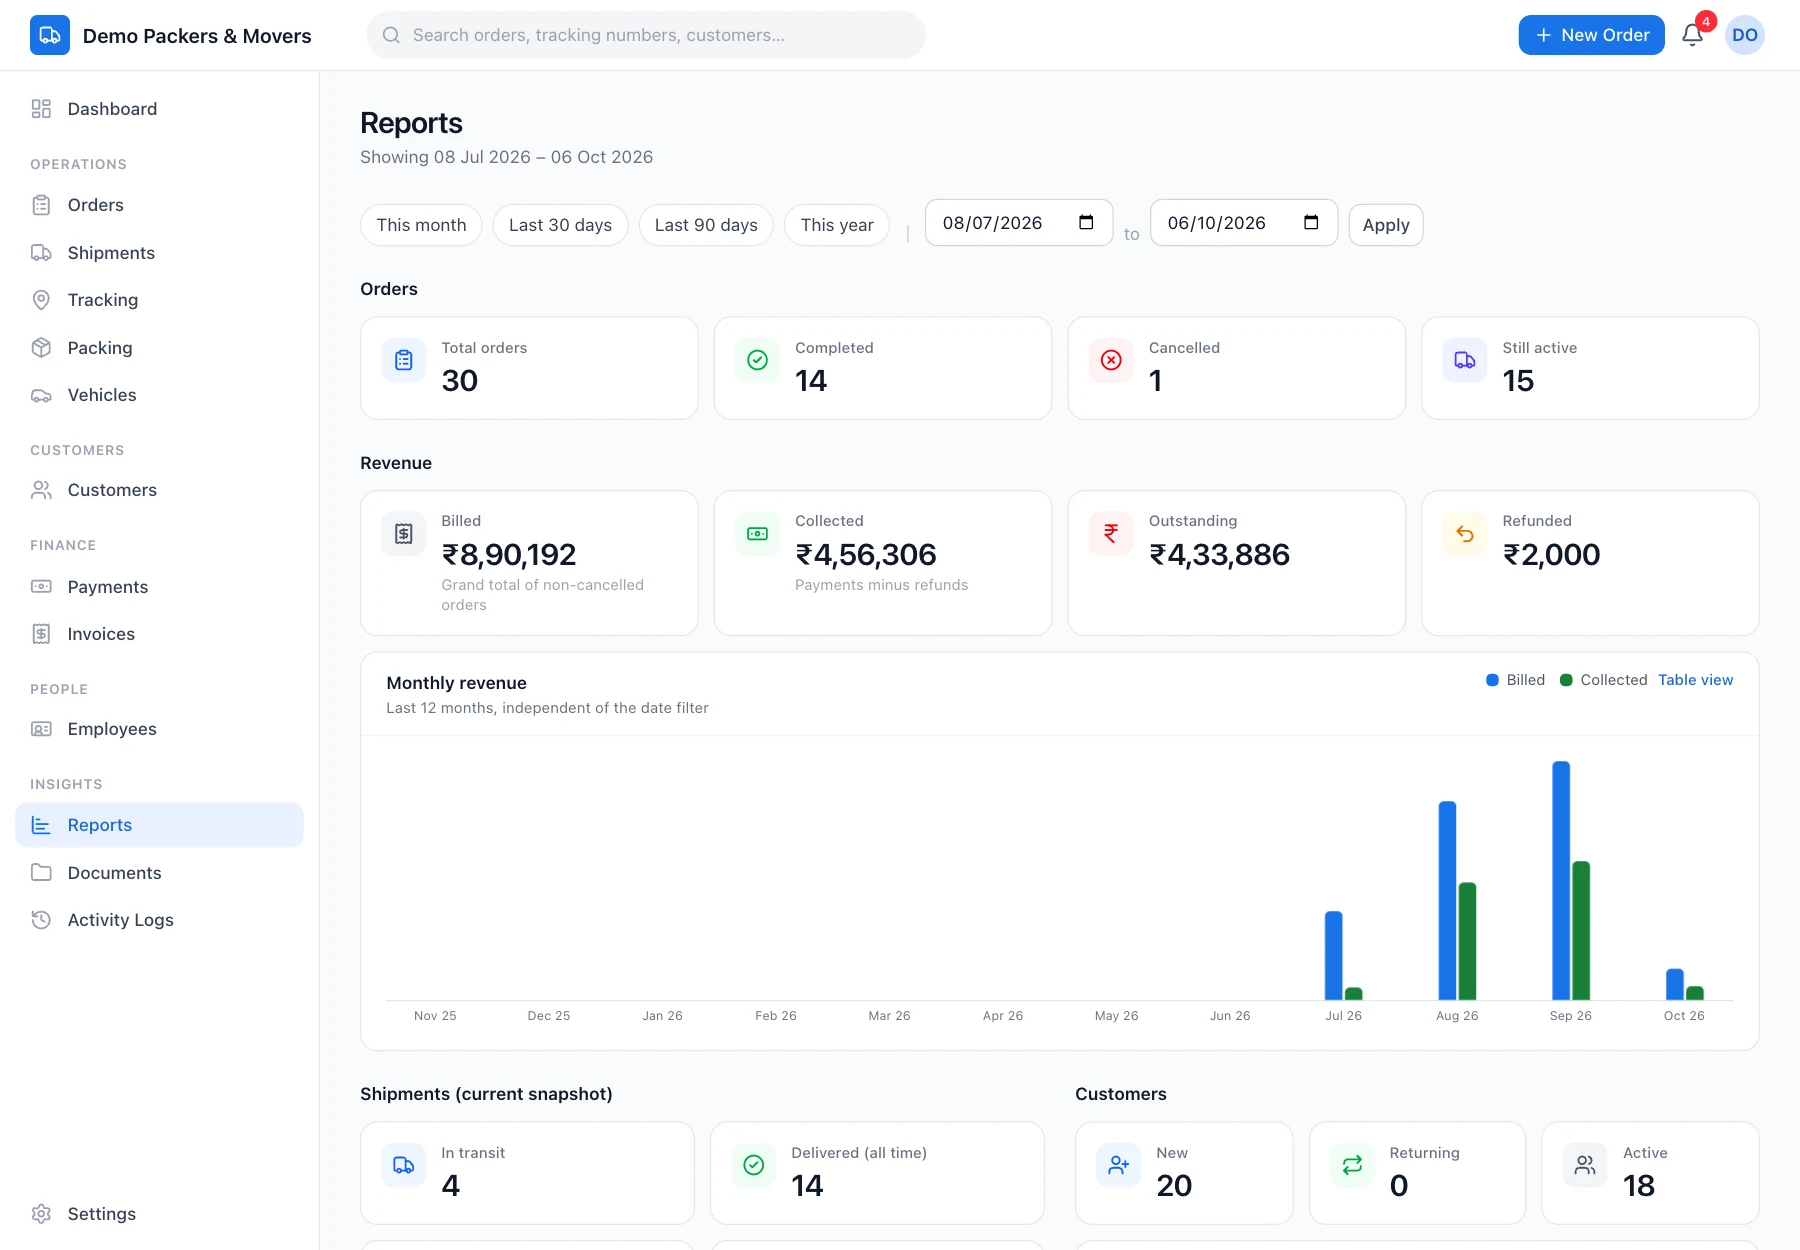Select the Last 90 days filter
This screenshot has width=1800, height=1250.
click(706, 225)
